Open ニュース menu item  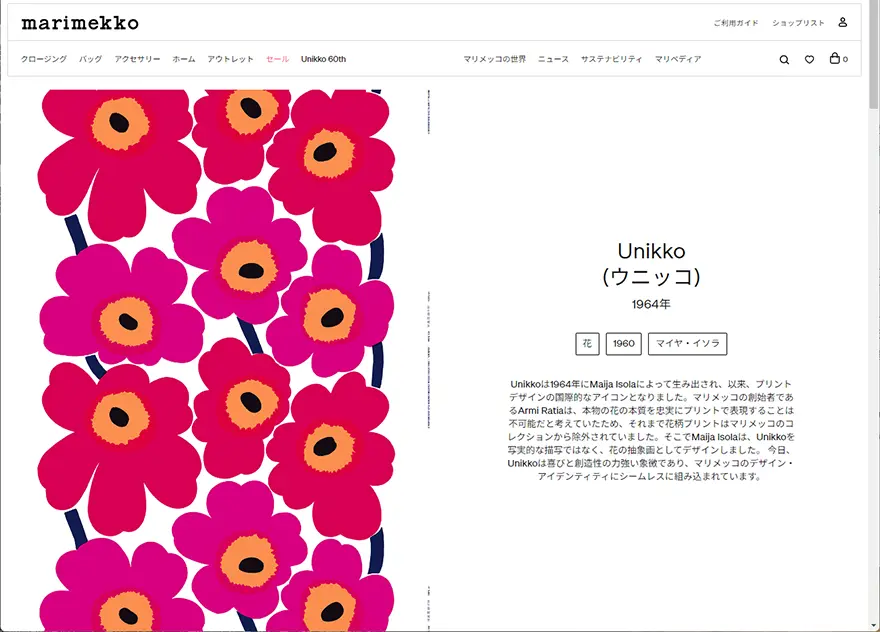tap(553, 59)
